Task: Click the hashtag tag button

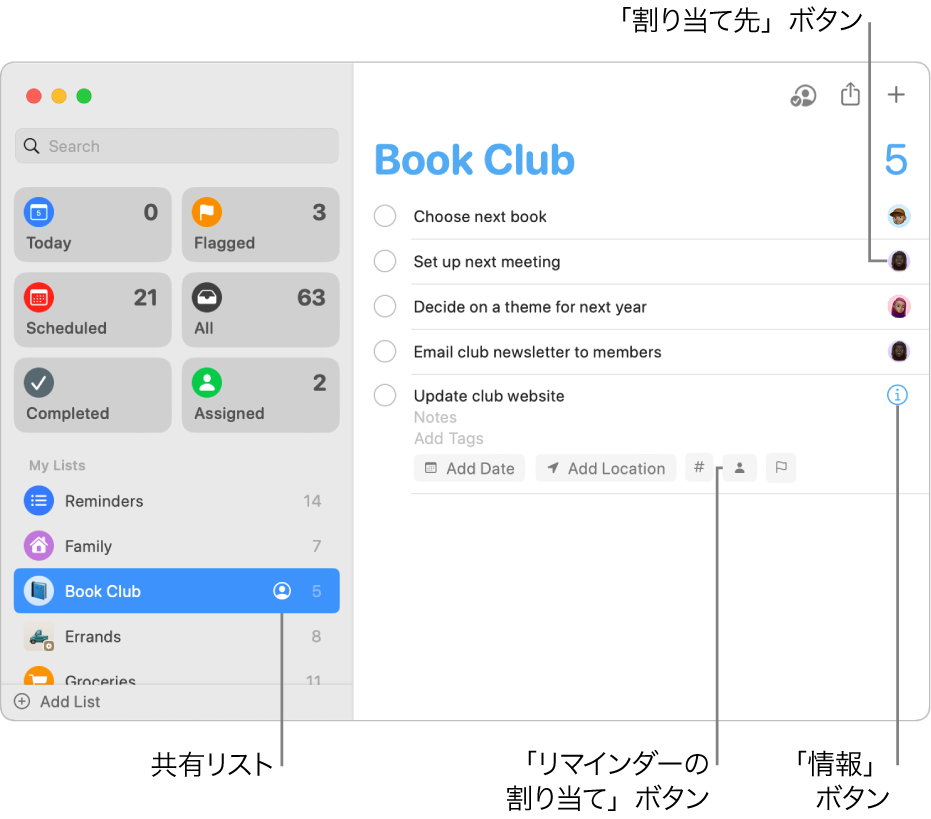Action: [x=699, y=467]
